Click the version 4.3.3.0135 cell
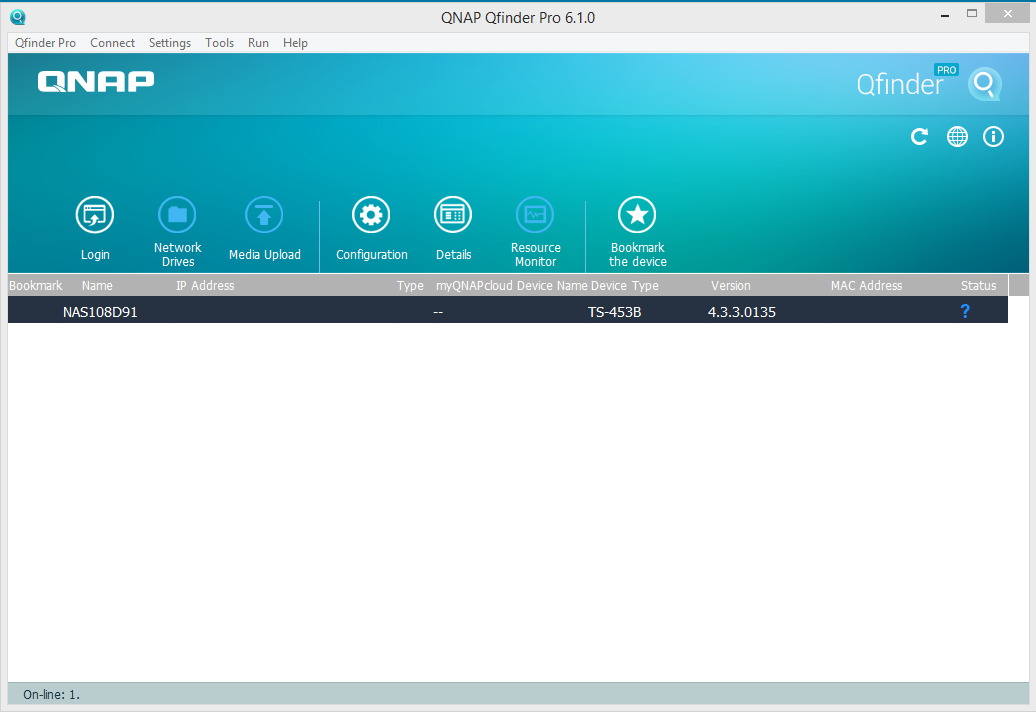Screen dimensions: 1036x712 point(742,312)
